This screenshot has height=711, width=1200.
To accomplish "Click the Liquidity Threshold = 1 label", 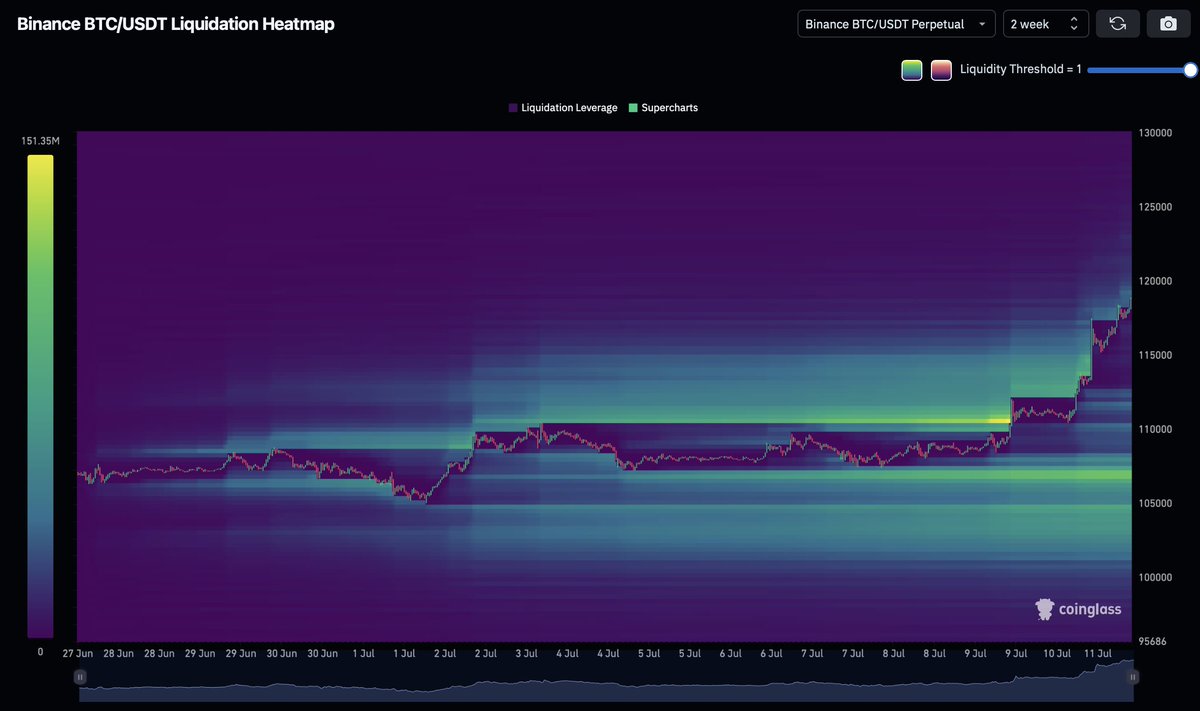I will tap(1021, 70).
